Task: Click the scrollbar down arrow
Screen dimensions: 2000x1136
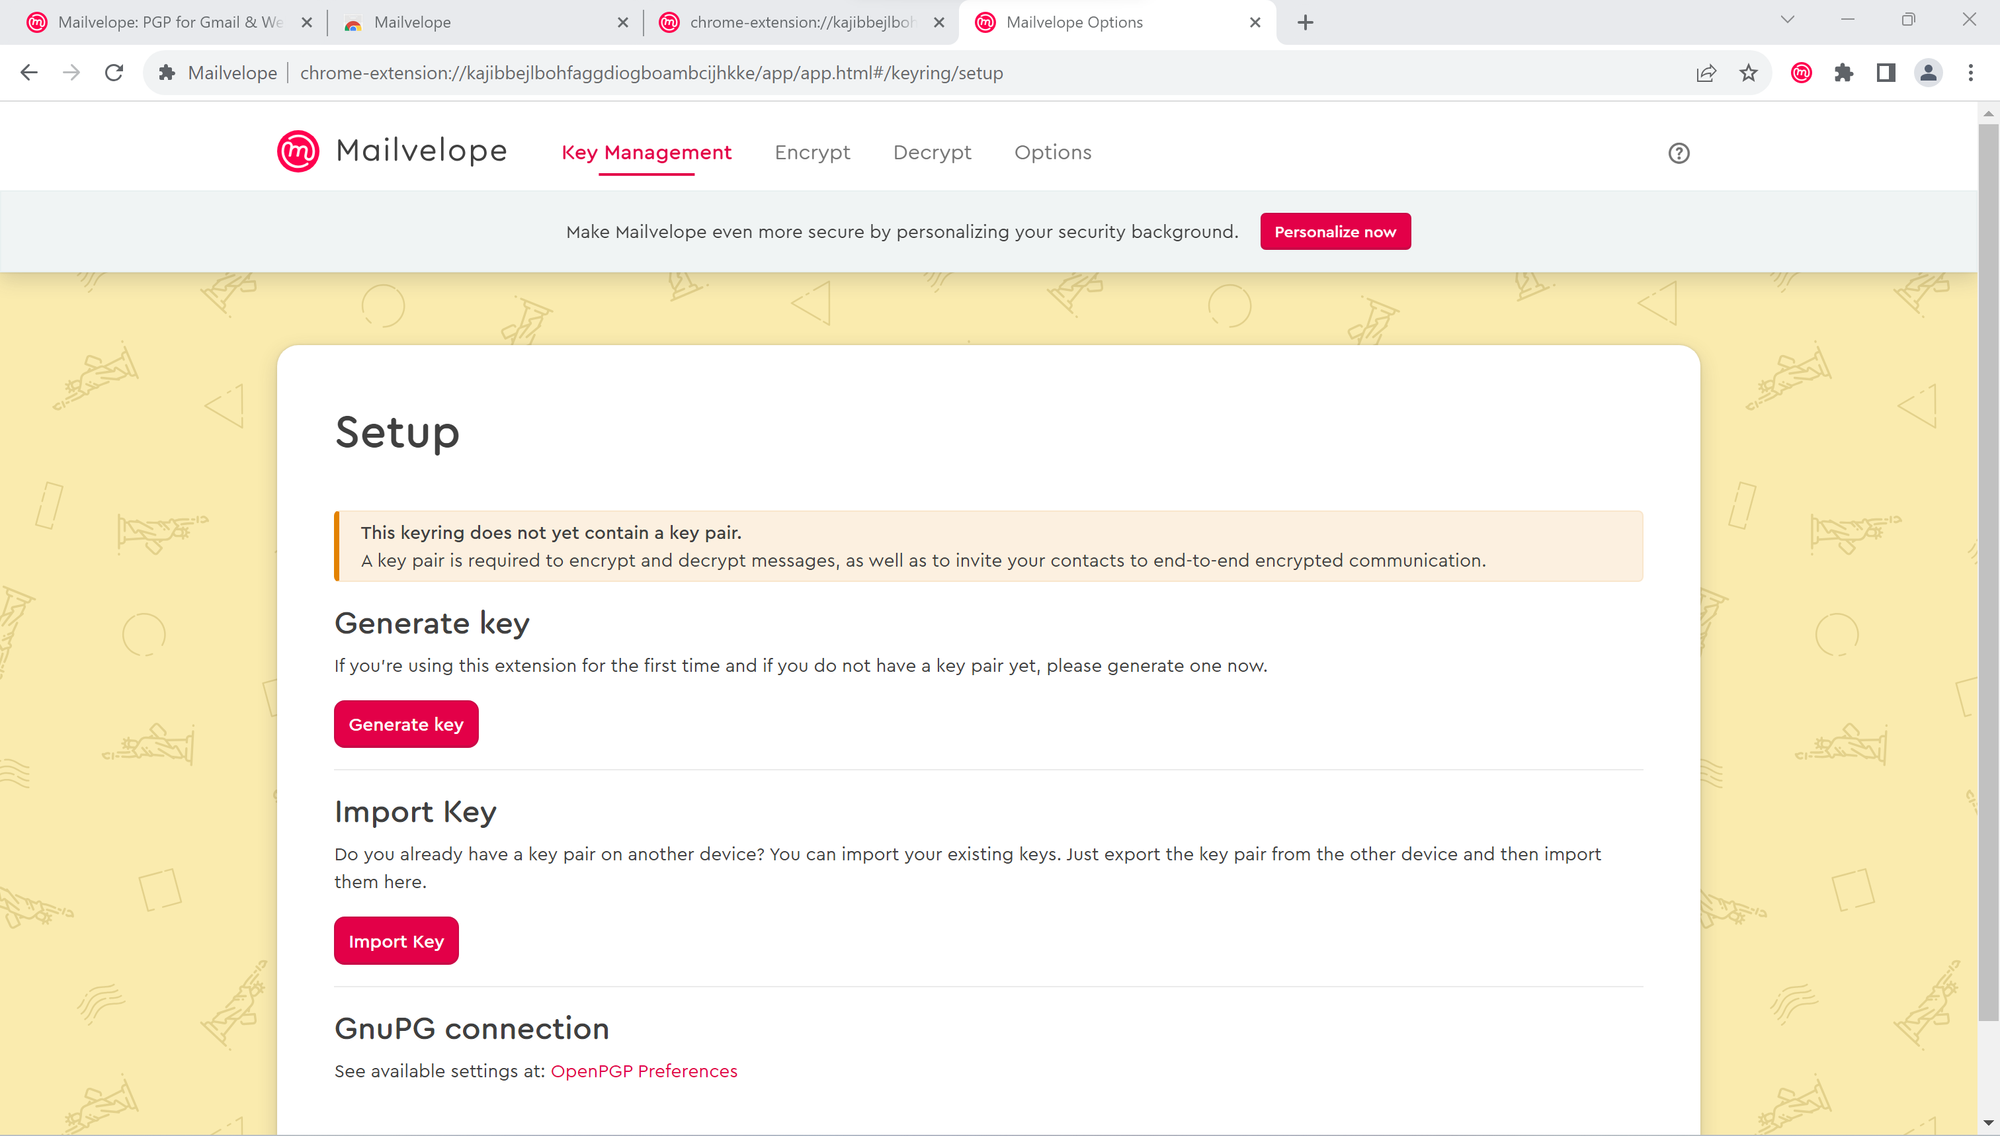Action: point(1989,1124)
